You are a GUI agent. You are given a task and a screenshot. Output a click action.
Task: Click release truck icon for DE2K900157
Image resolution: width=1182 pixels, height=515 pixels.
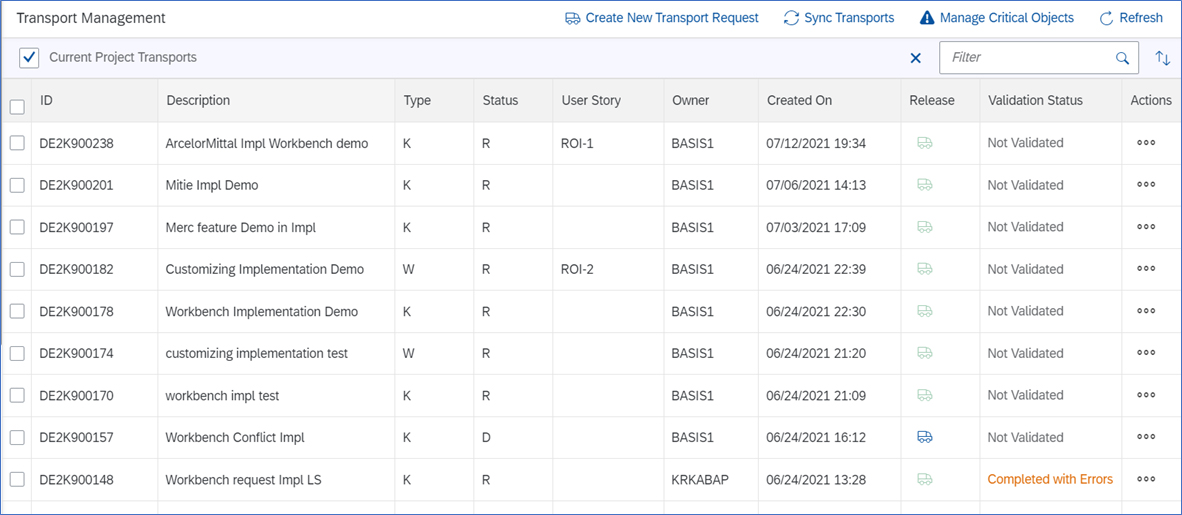click(x=924, y=437)
